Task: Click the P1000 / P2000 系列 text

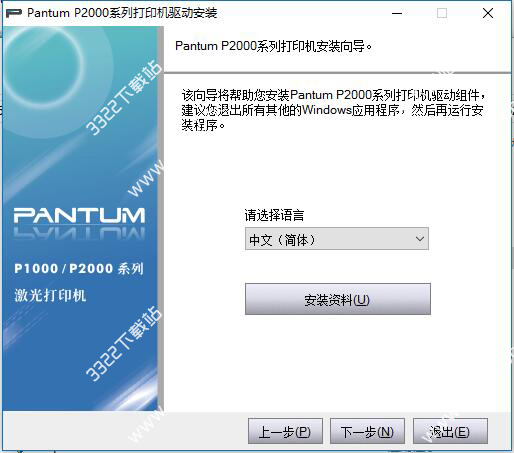Action: tap(79, 269)
